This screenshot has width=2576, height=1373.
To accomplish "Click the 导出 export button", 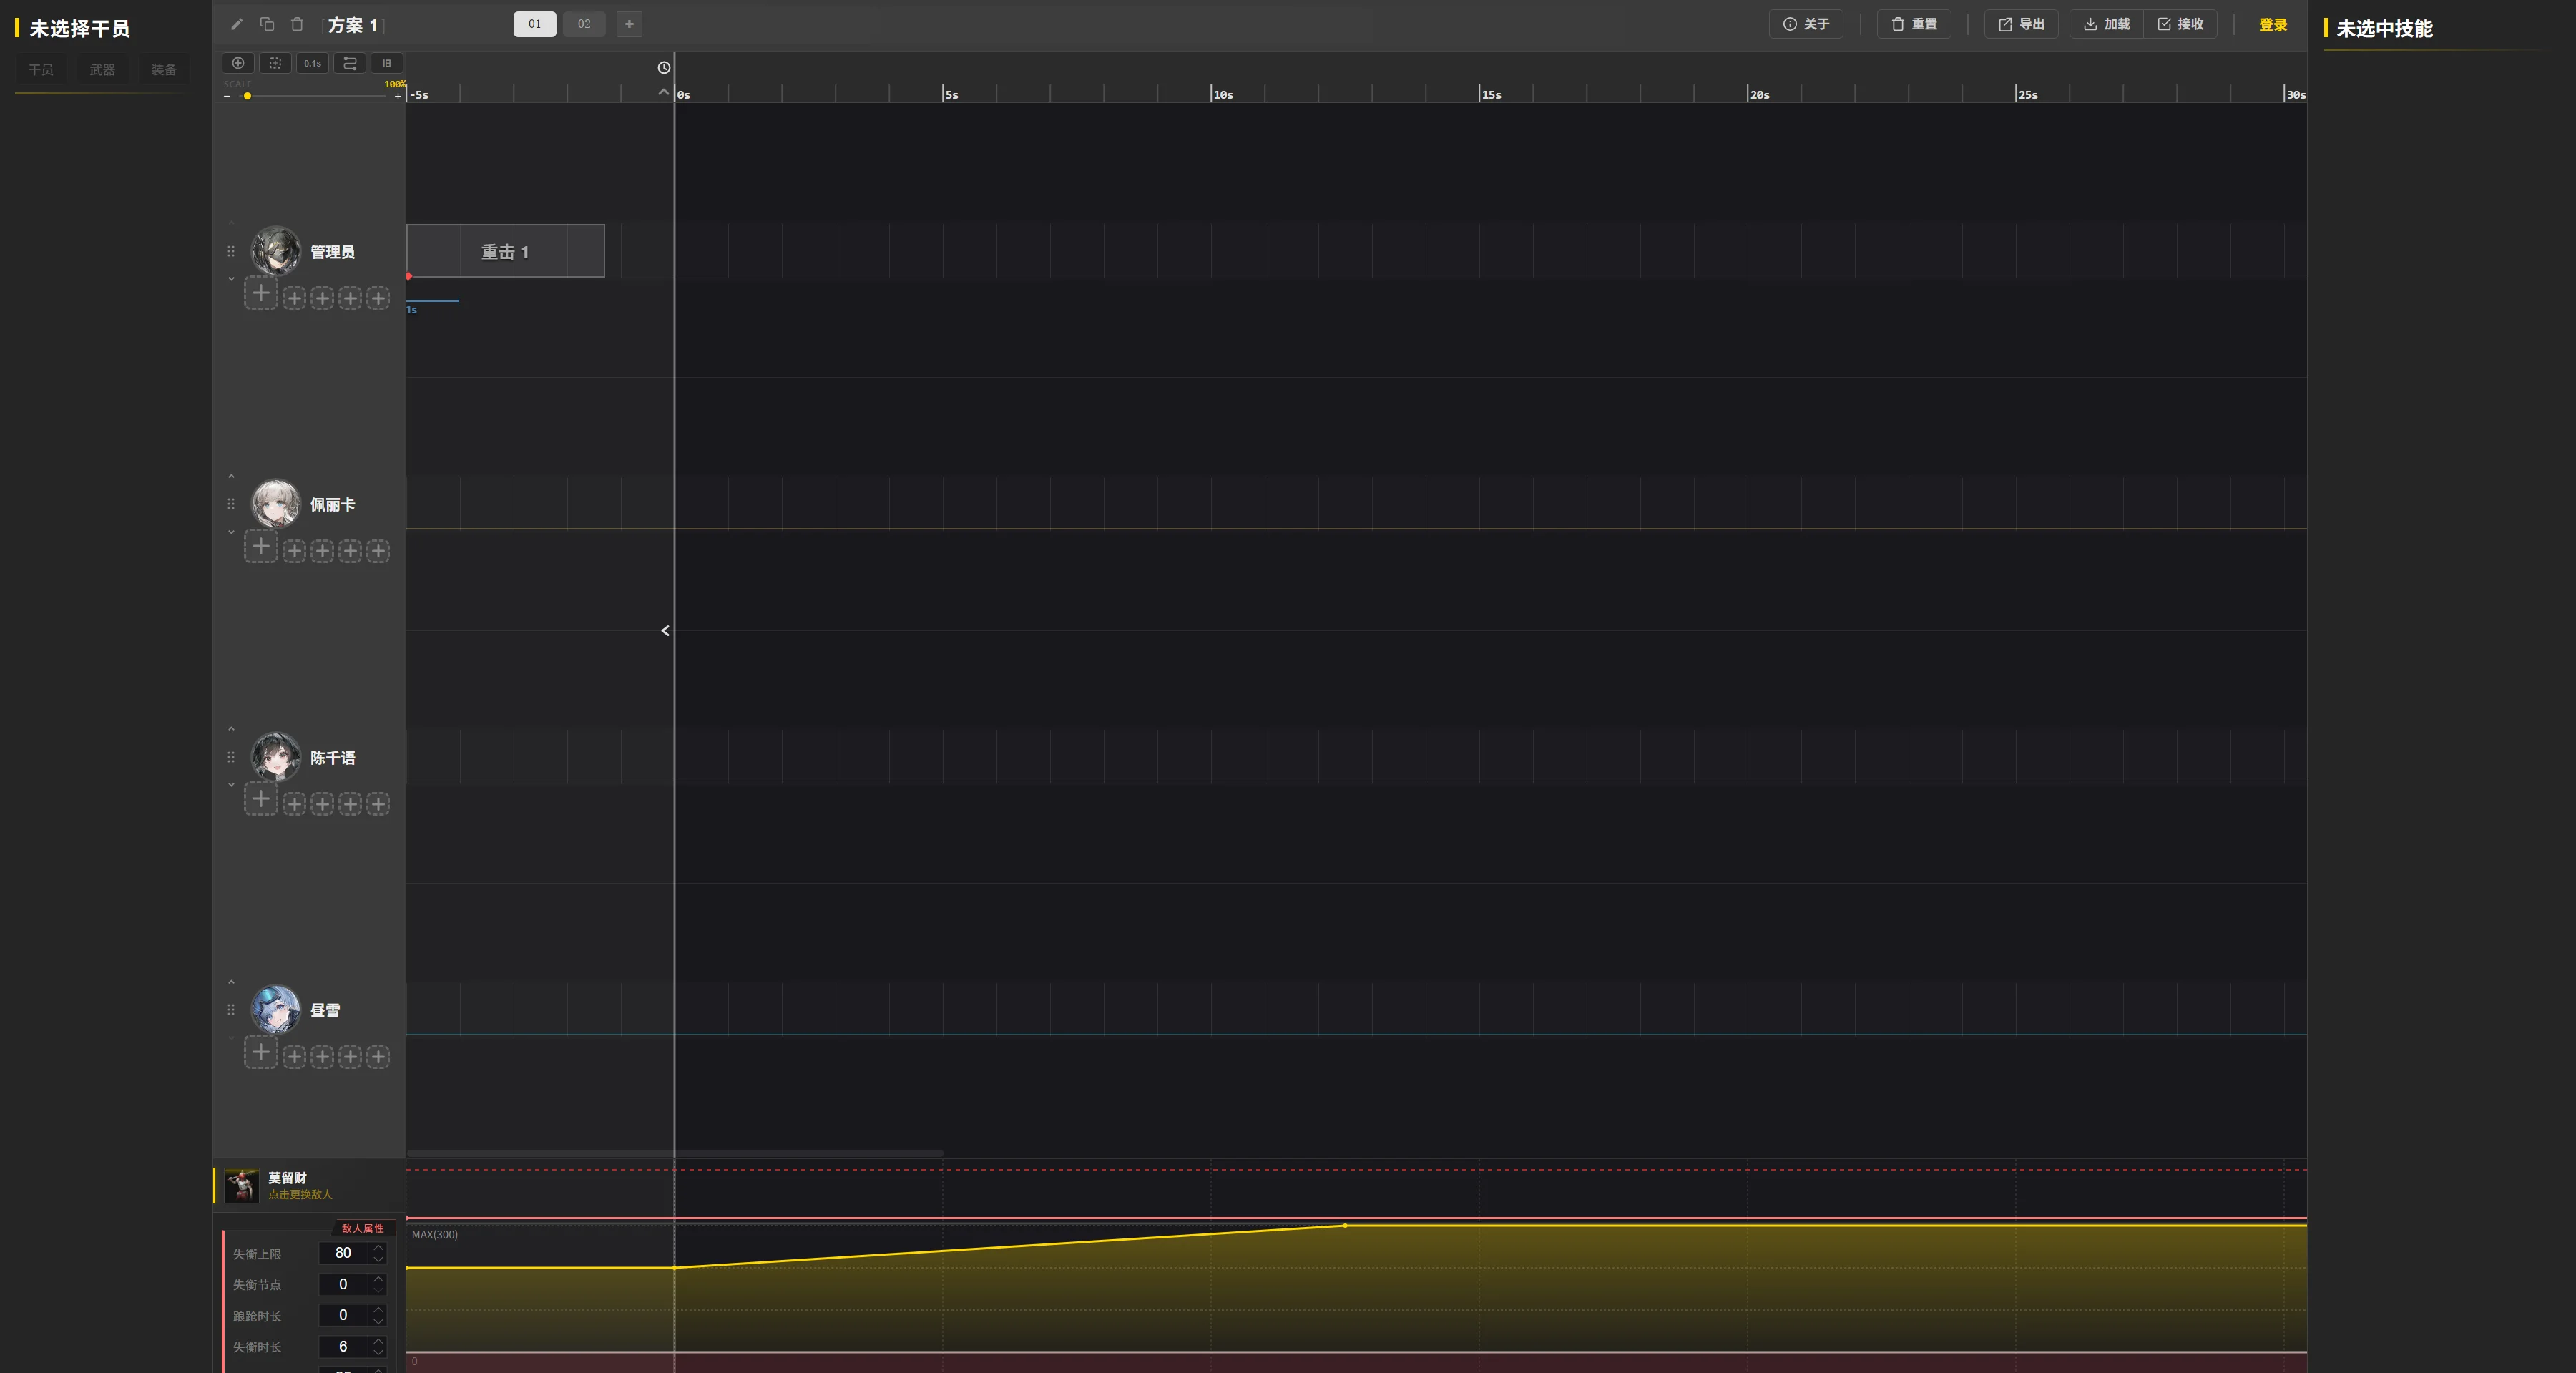I will [2021, 24].
